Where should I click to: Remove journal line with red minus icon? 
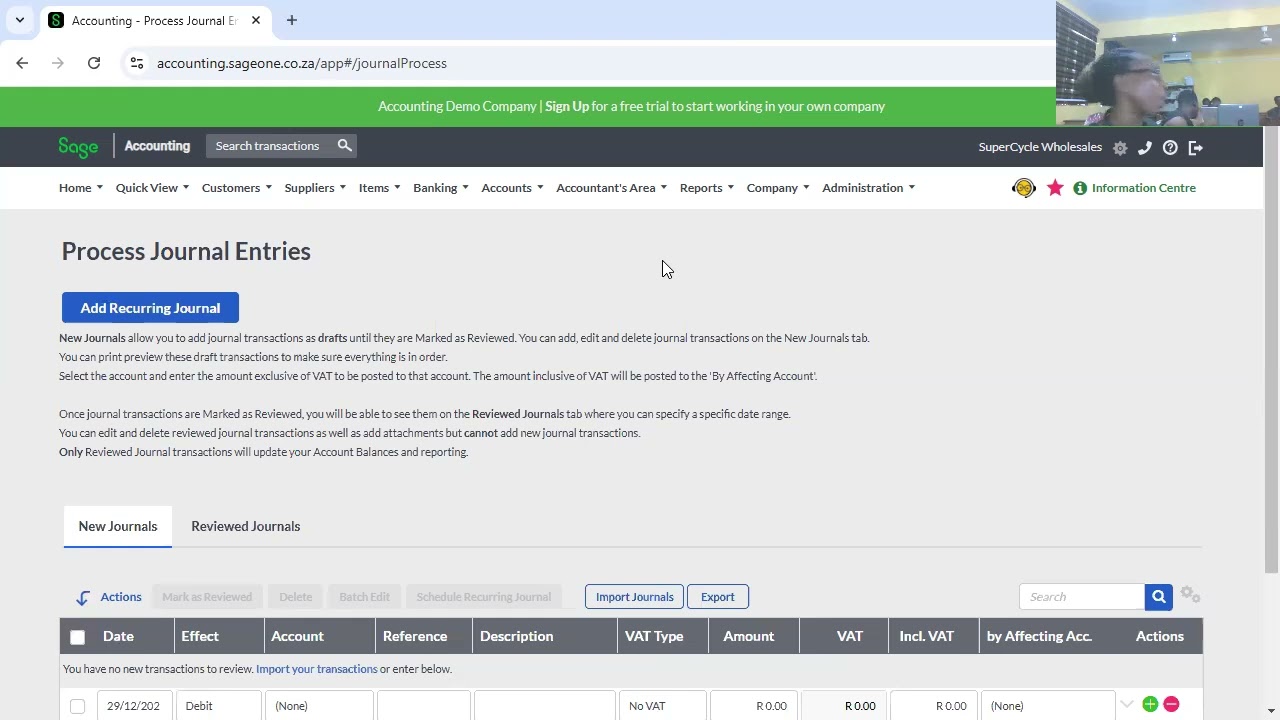coord(1171,705)
